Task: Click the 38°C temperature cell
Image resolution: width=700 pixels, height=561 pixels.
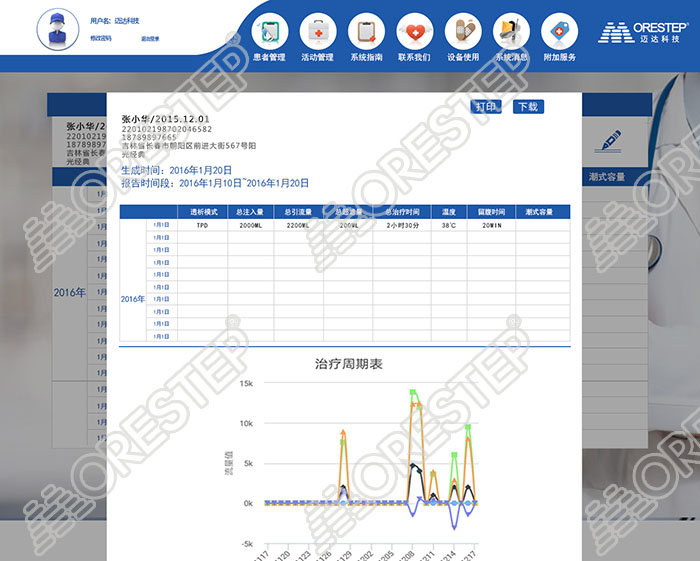Action: coord(449,226)
